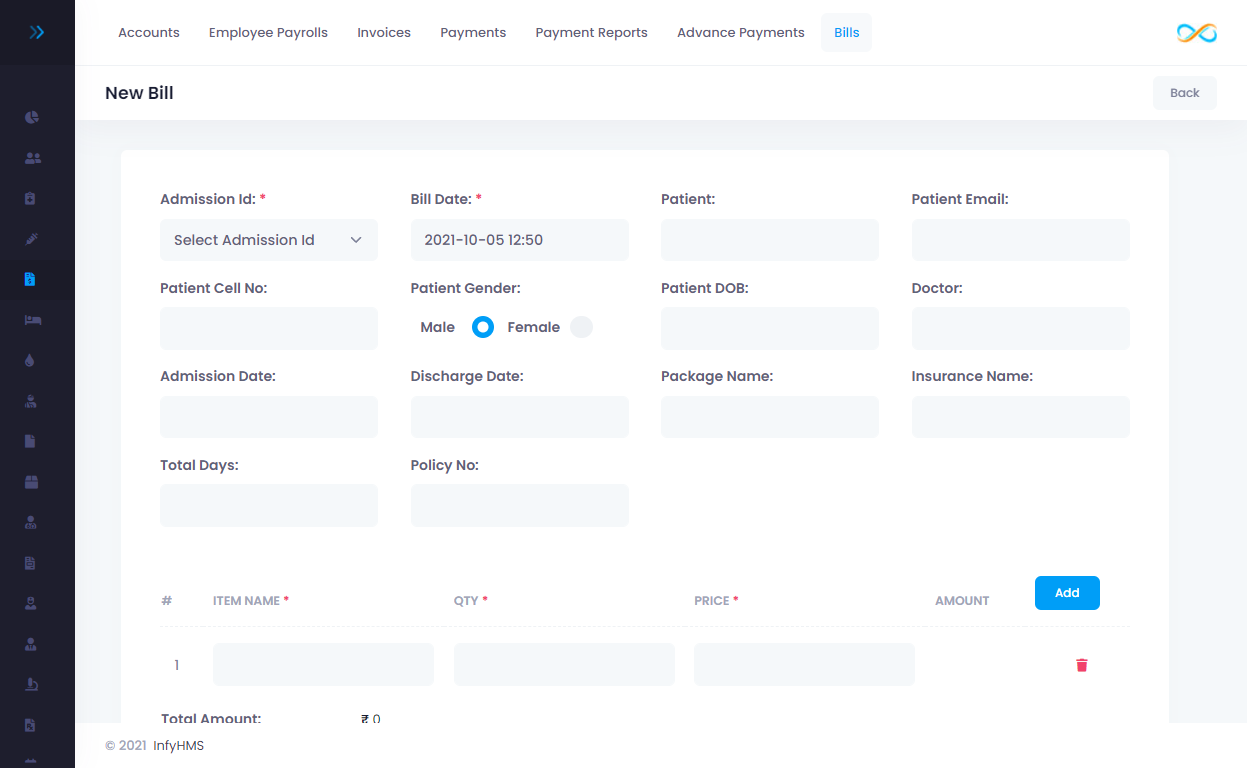Switch to the Invoices tab
Screen dimensions: 1247x768
point(384,33)
